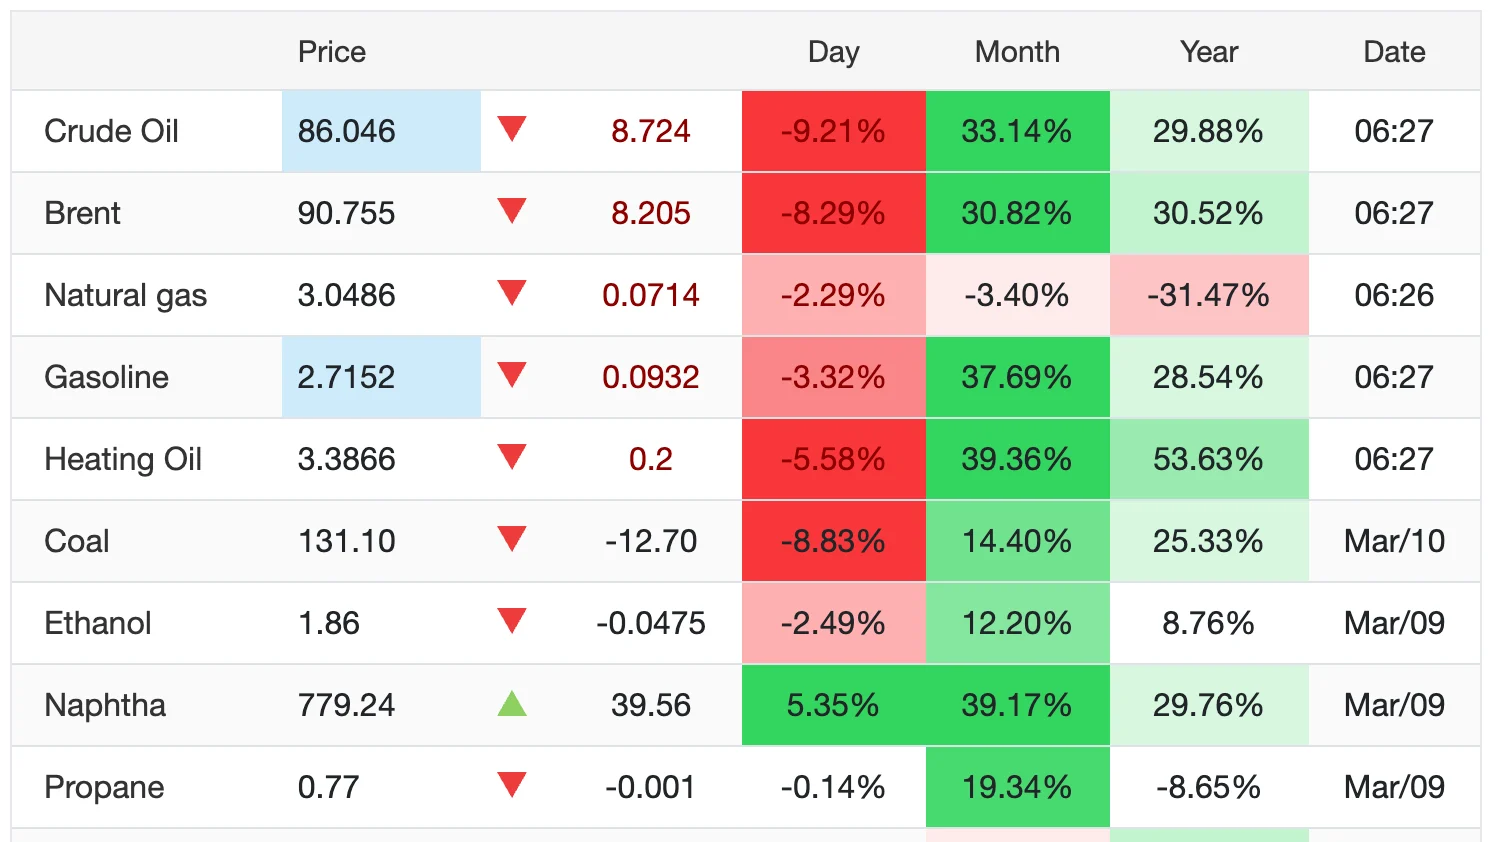Click the Coal row red down arrow
This screenshot has height=842, width=1492.
point(512,539)
